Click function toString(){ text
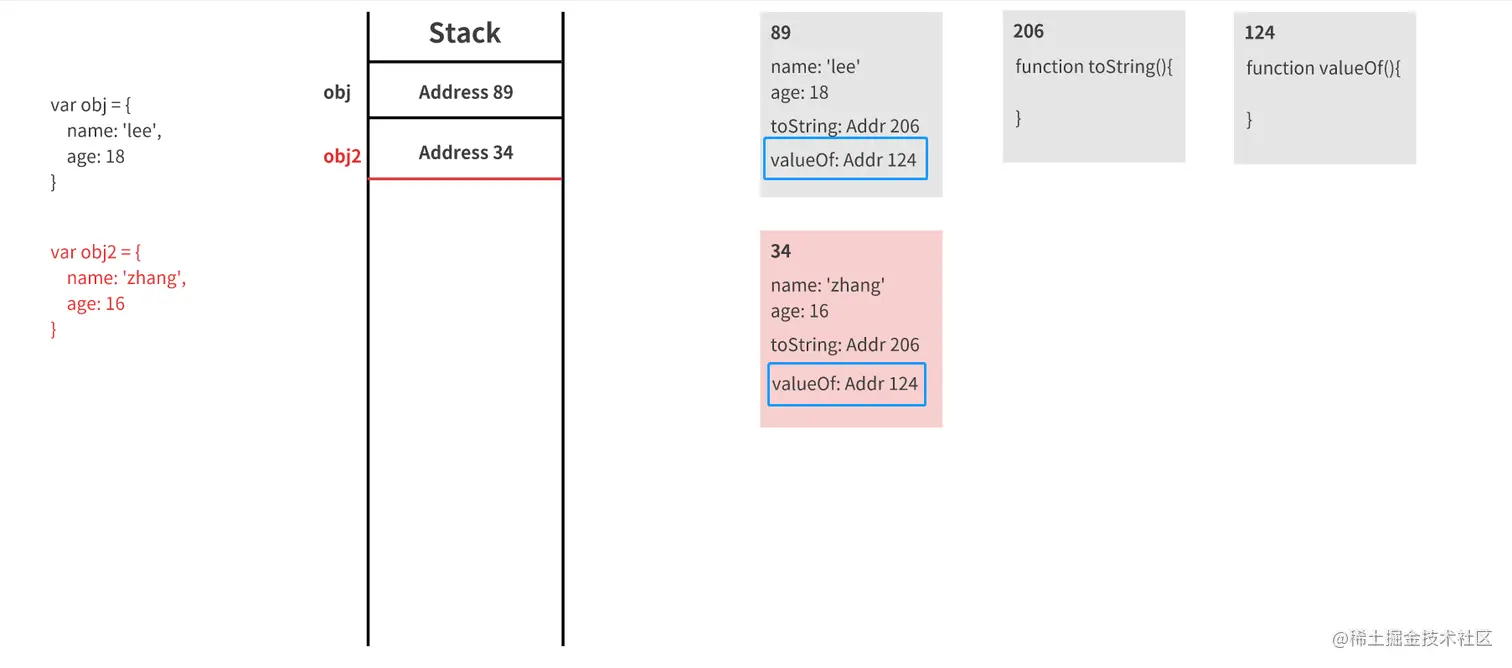1512x668 pixels. click(1093, 67)
